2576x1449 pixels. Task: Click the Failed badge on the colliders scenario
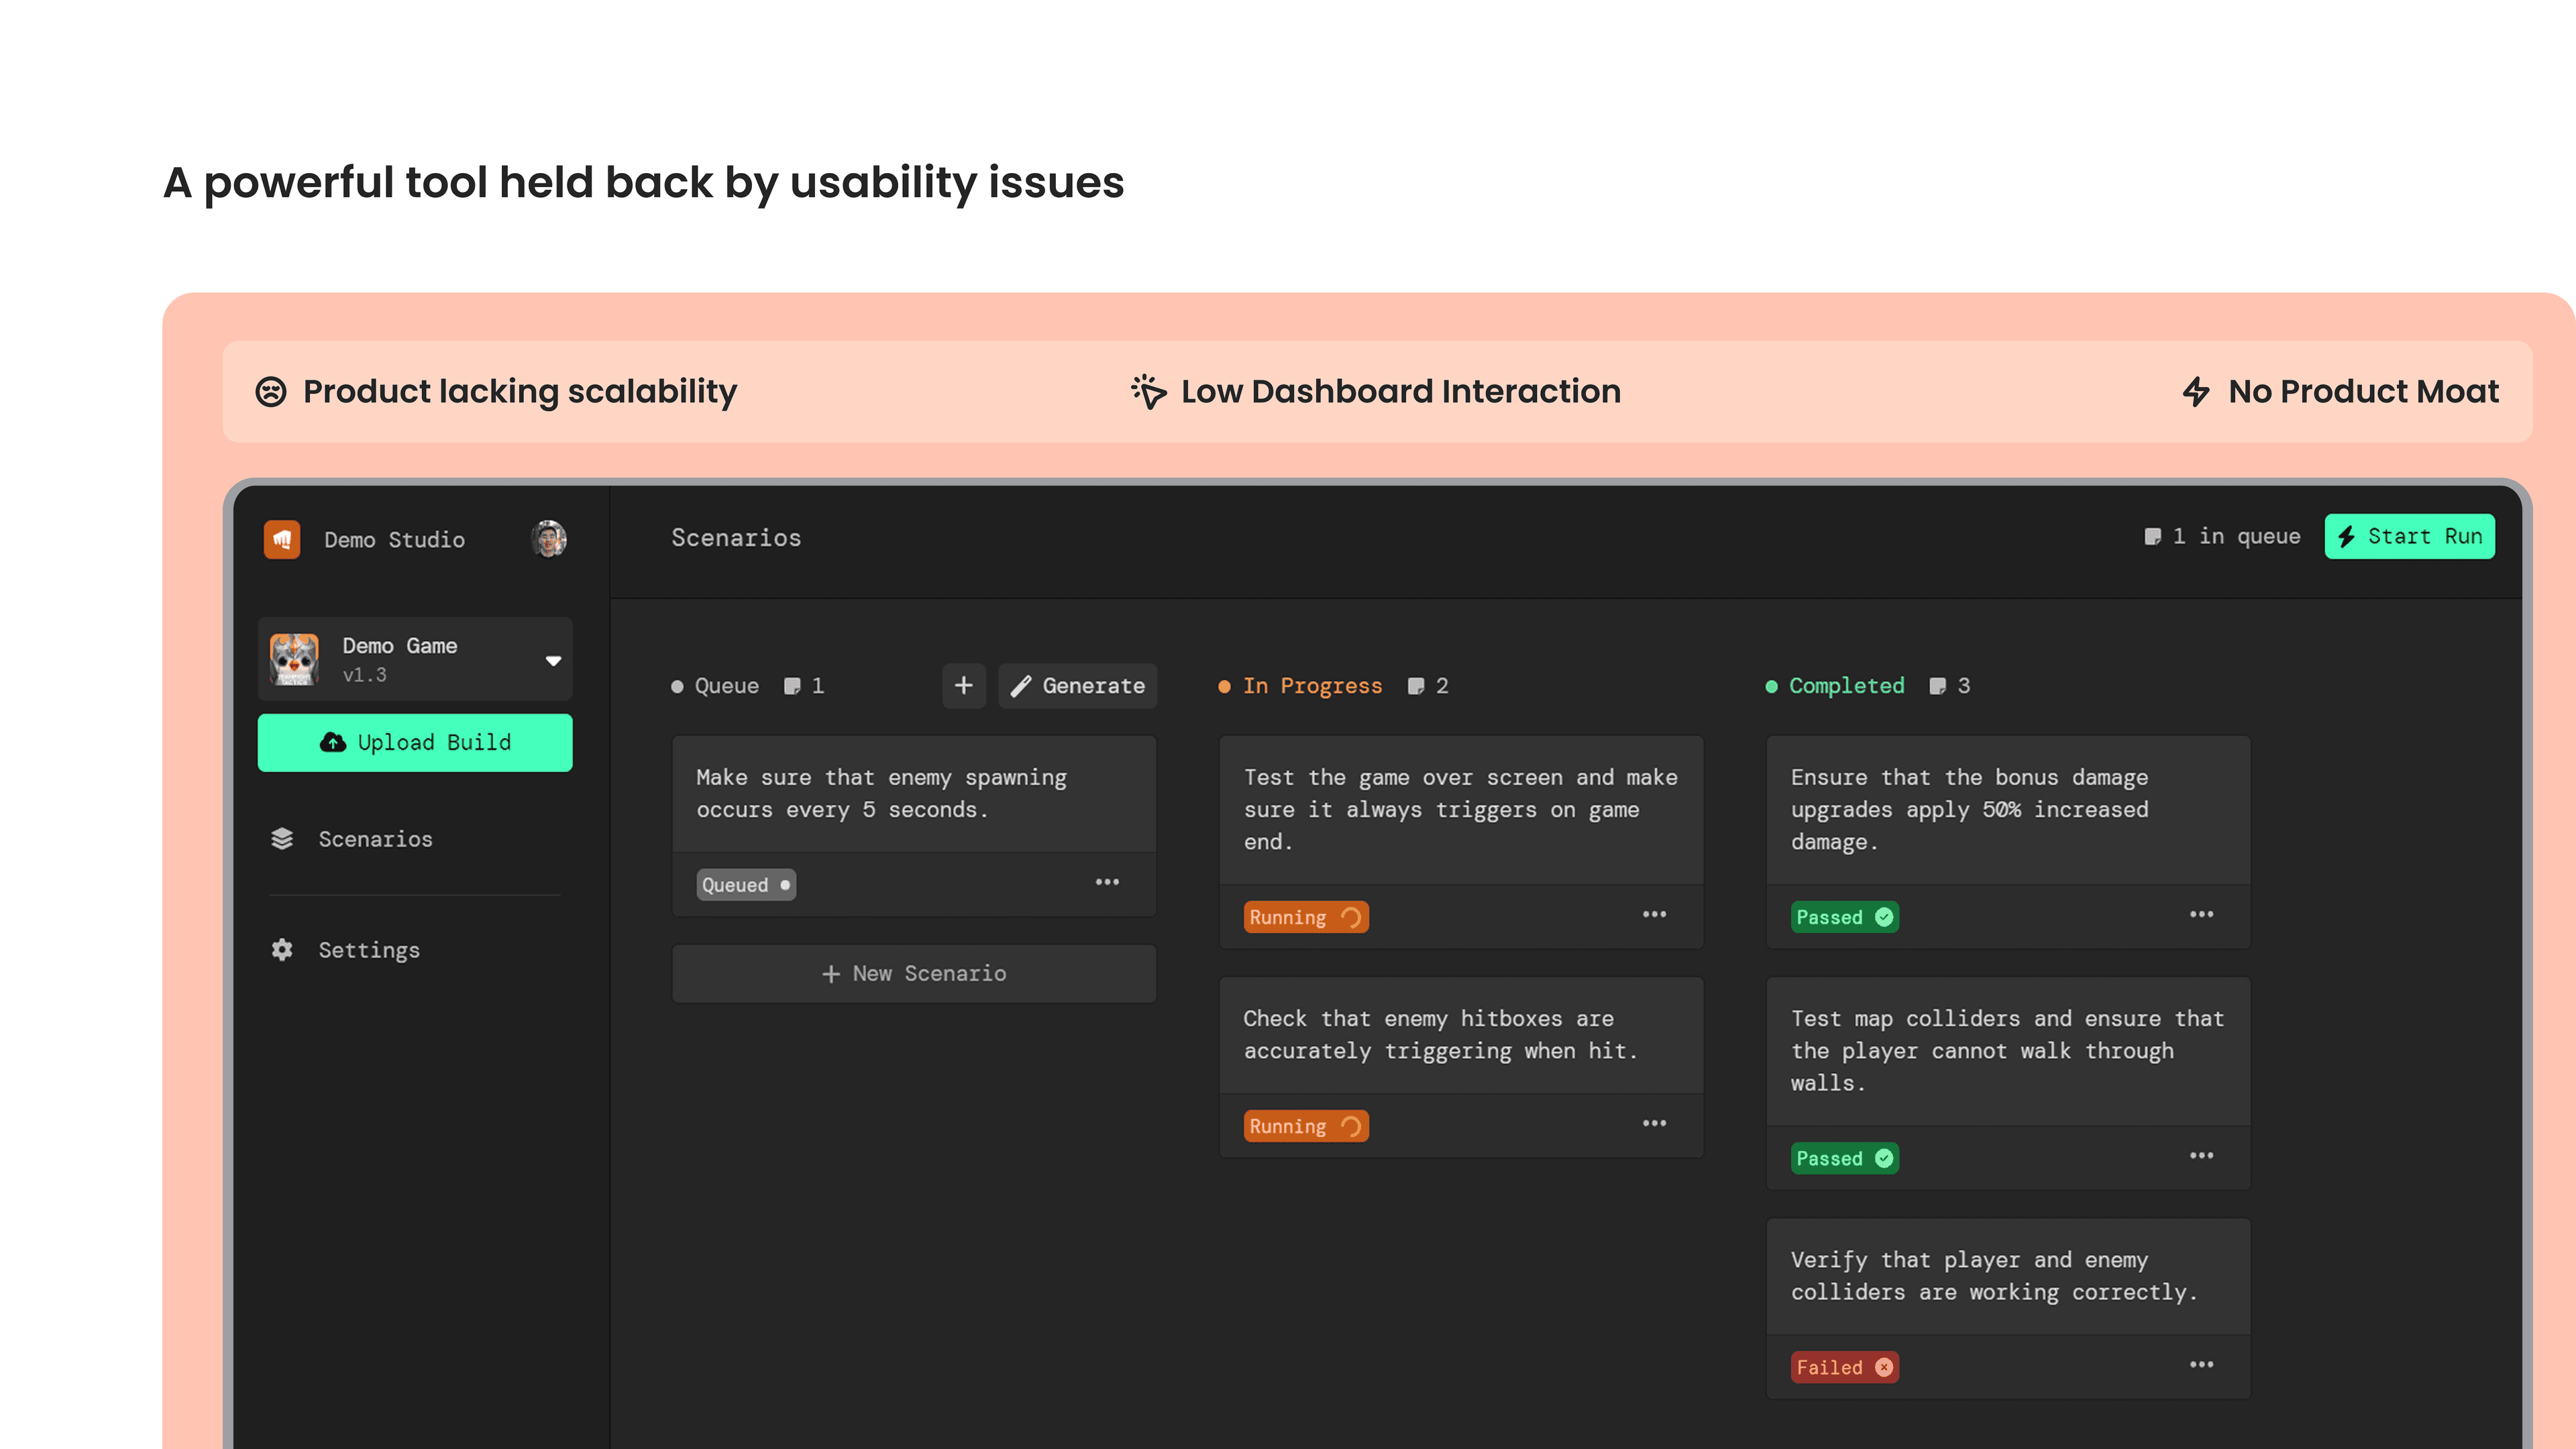[1845, 1367]
